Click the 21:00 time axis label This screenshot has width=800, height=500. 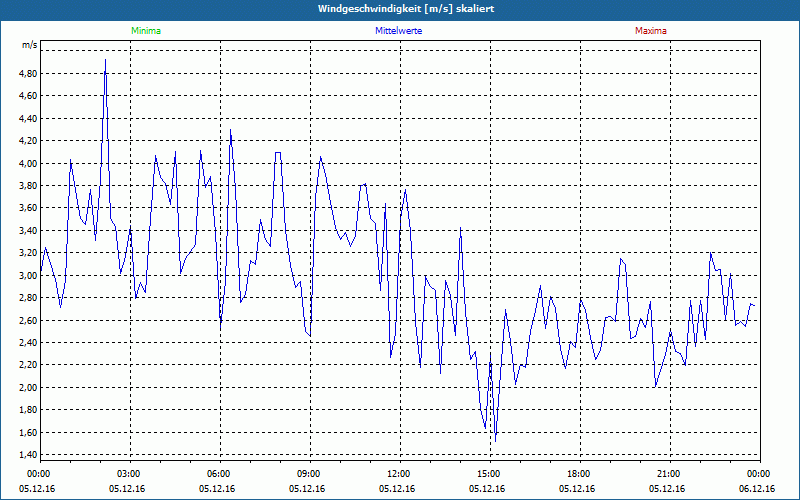[670, 474]
